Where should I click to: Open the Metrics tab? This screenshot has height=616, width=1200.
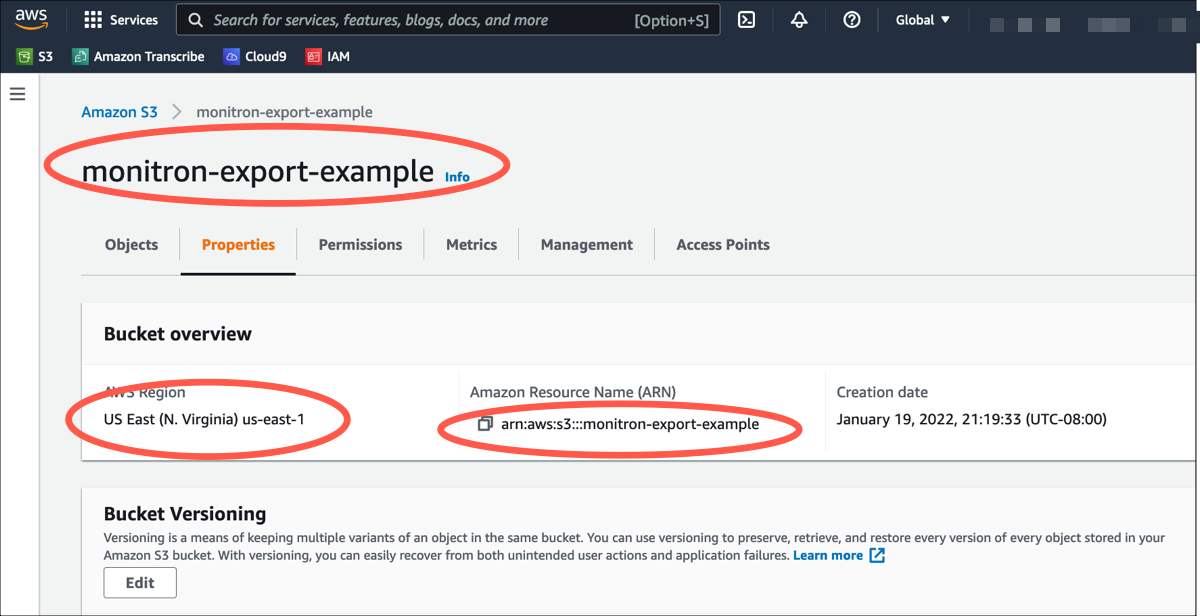471,244
